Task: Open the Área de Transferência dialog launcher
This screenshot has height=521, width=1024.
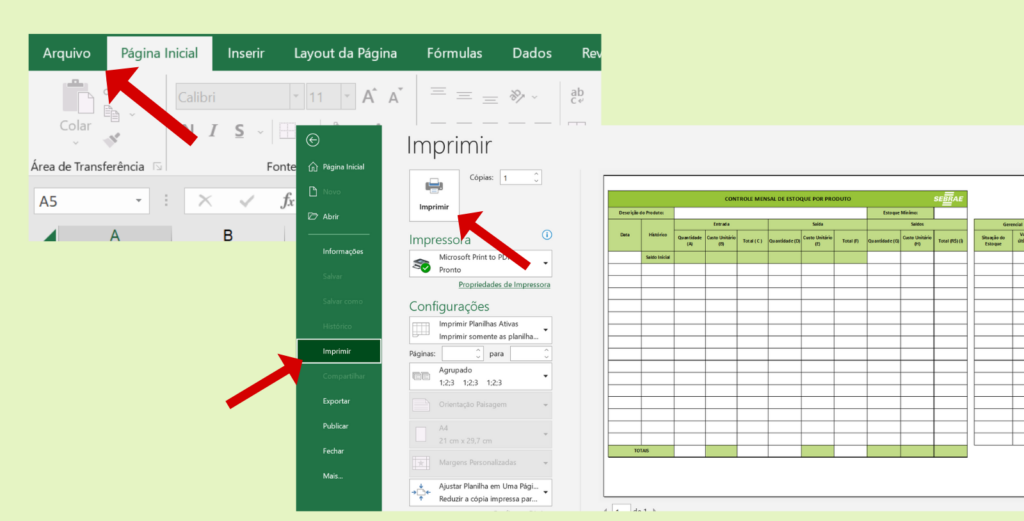Action: pyautogui.click(x=157, y=166)
